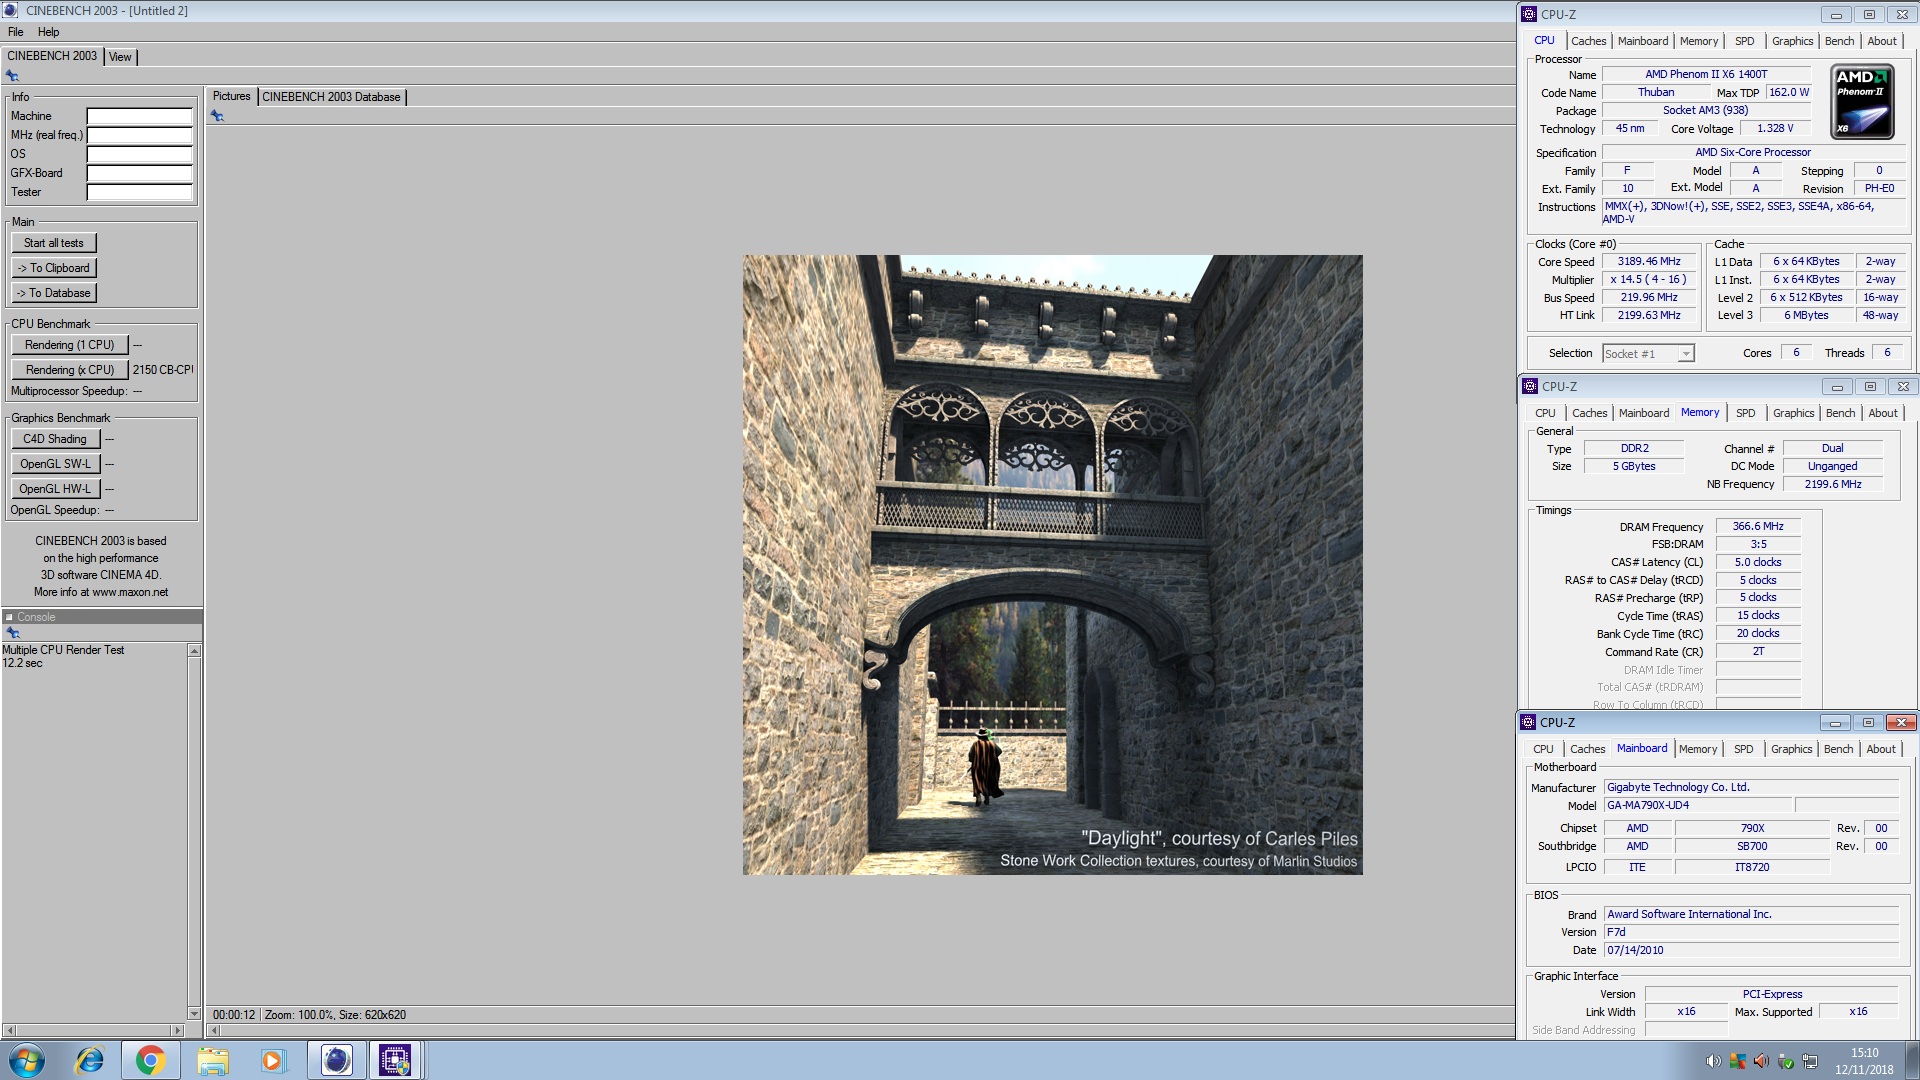Click the OS input field
1920x1080 pixels.
139,154
